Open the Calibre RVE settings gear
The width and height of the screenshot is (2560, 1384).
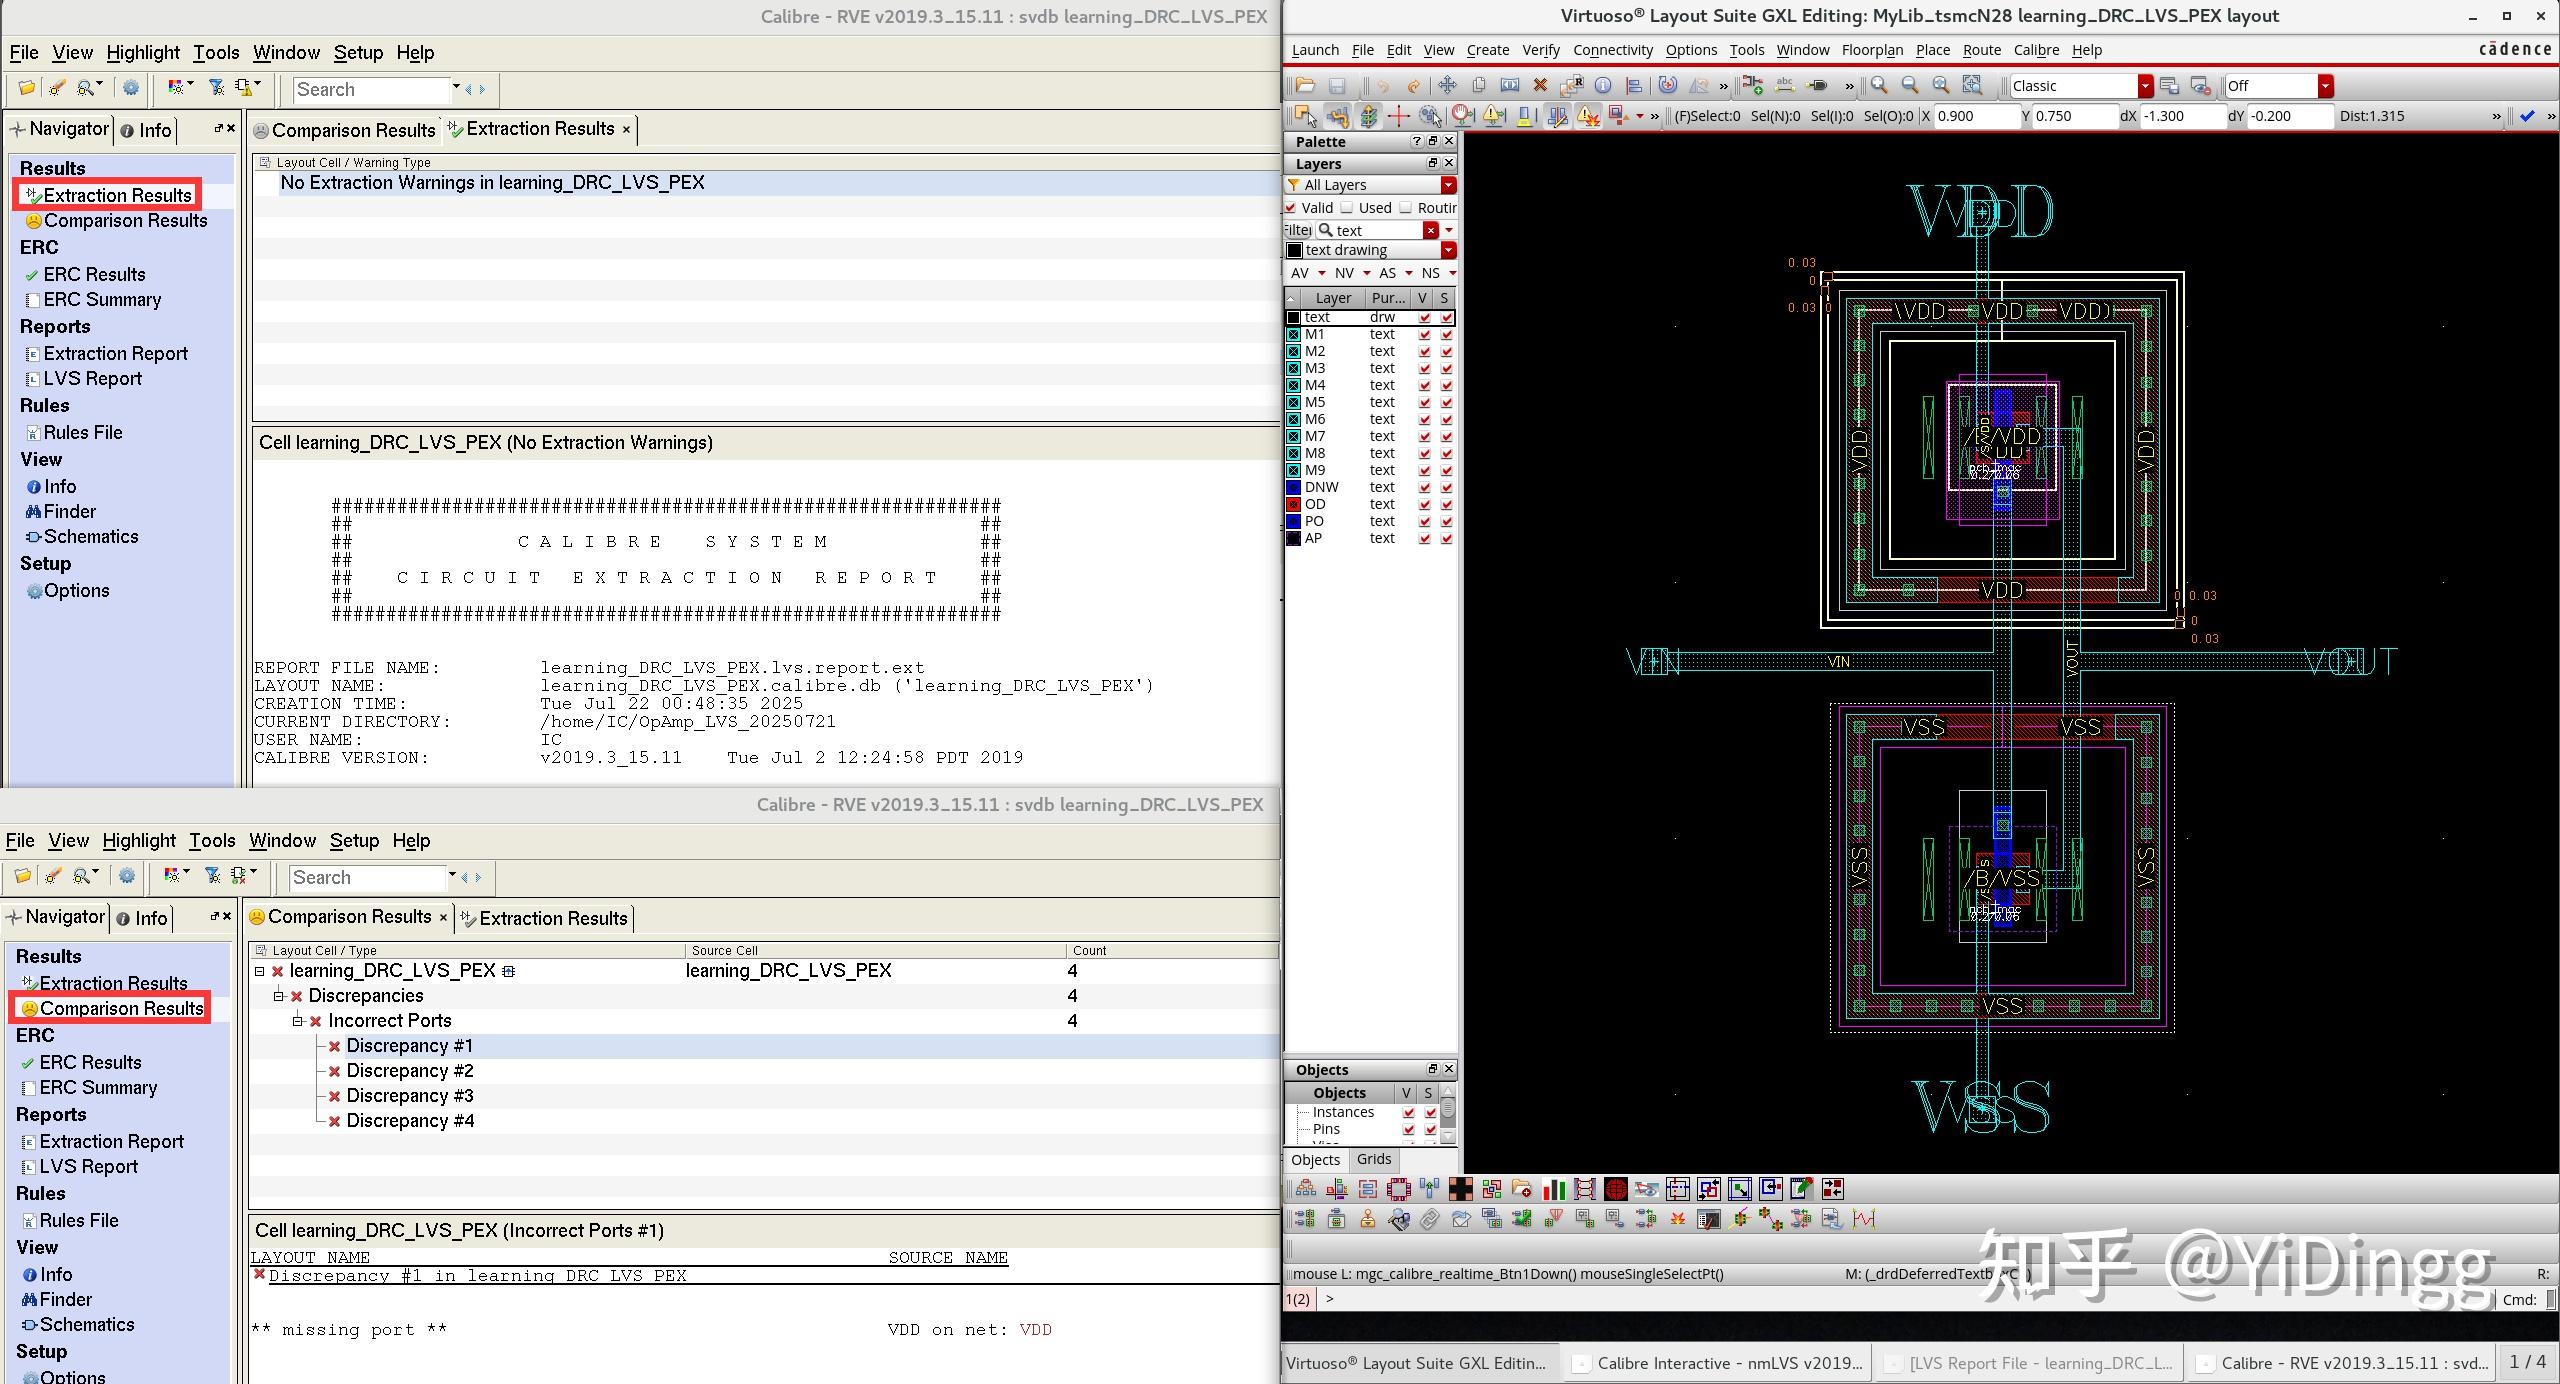(130, 88)
